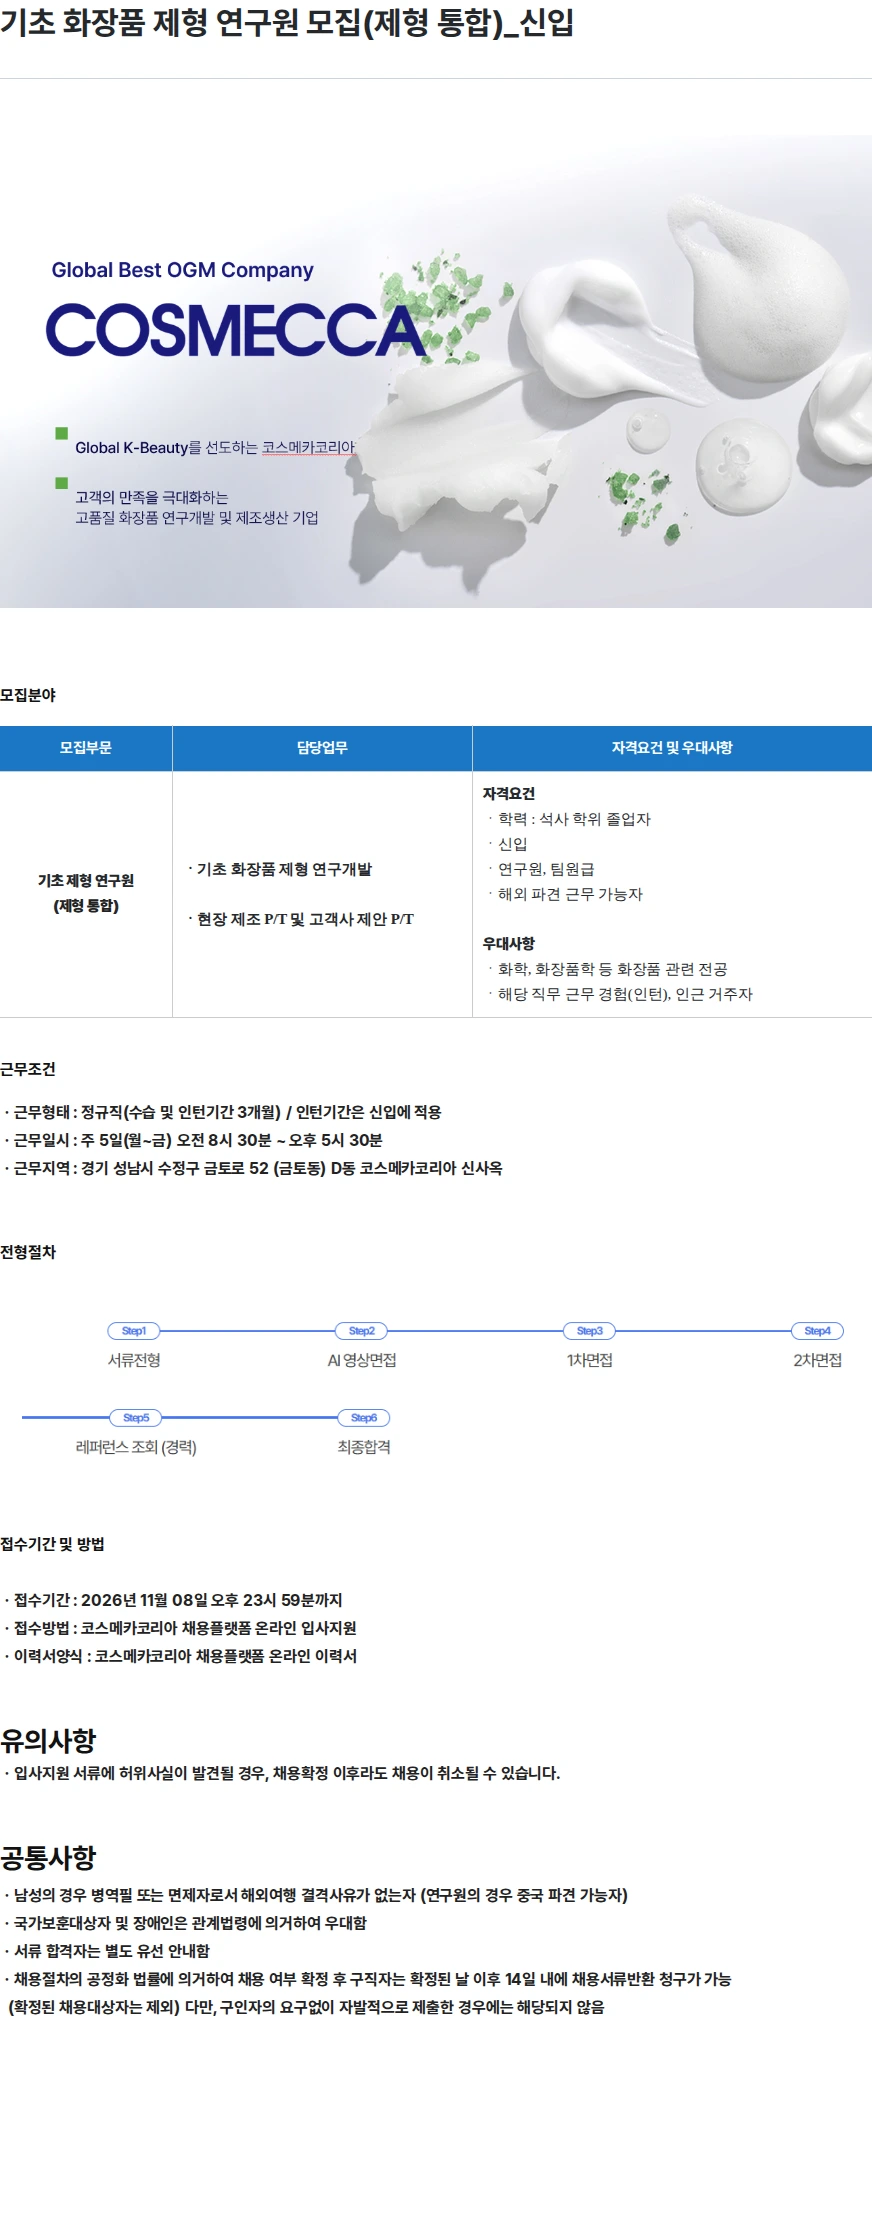Click the Step1 badge above 서류전형
Viewport: 872px width, 2215px height.
[x=134, y=1331]
